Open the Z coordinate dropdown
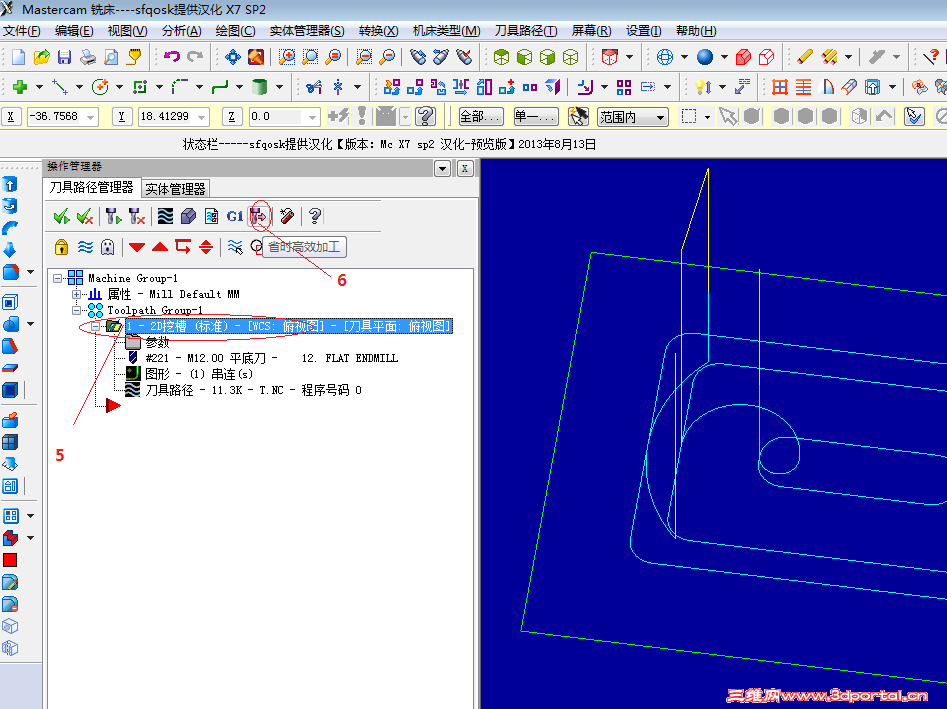 [312, 117]
